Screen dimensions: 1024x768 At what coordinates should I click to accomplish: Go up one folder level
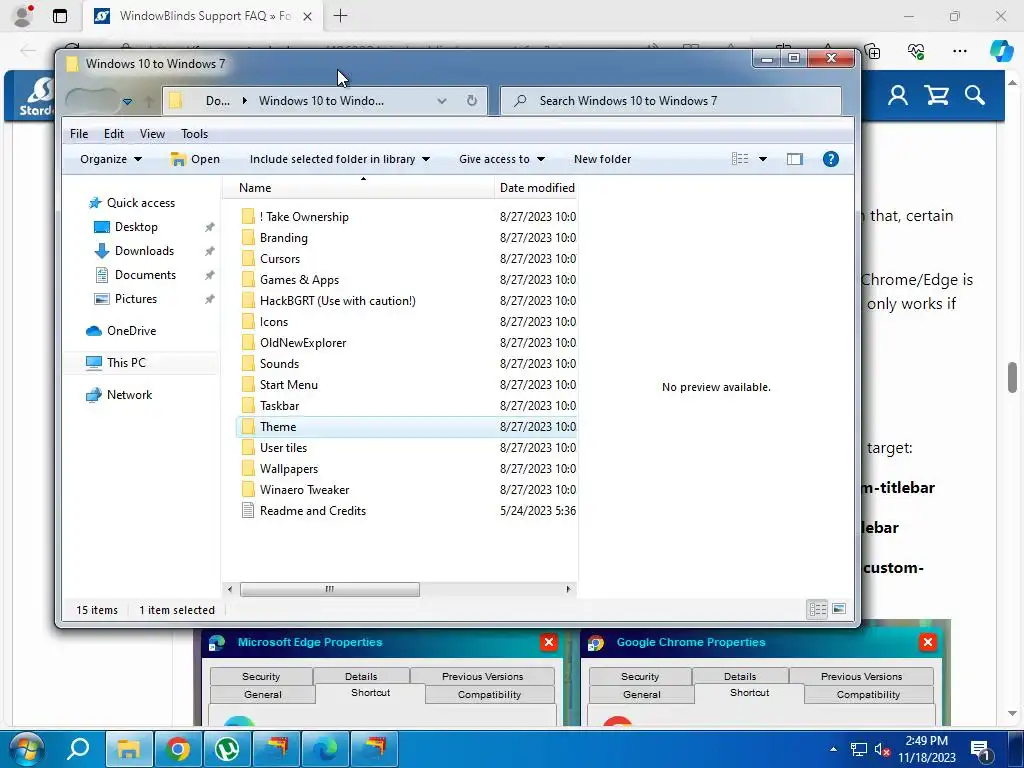pos(149,101)
